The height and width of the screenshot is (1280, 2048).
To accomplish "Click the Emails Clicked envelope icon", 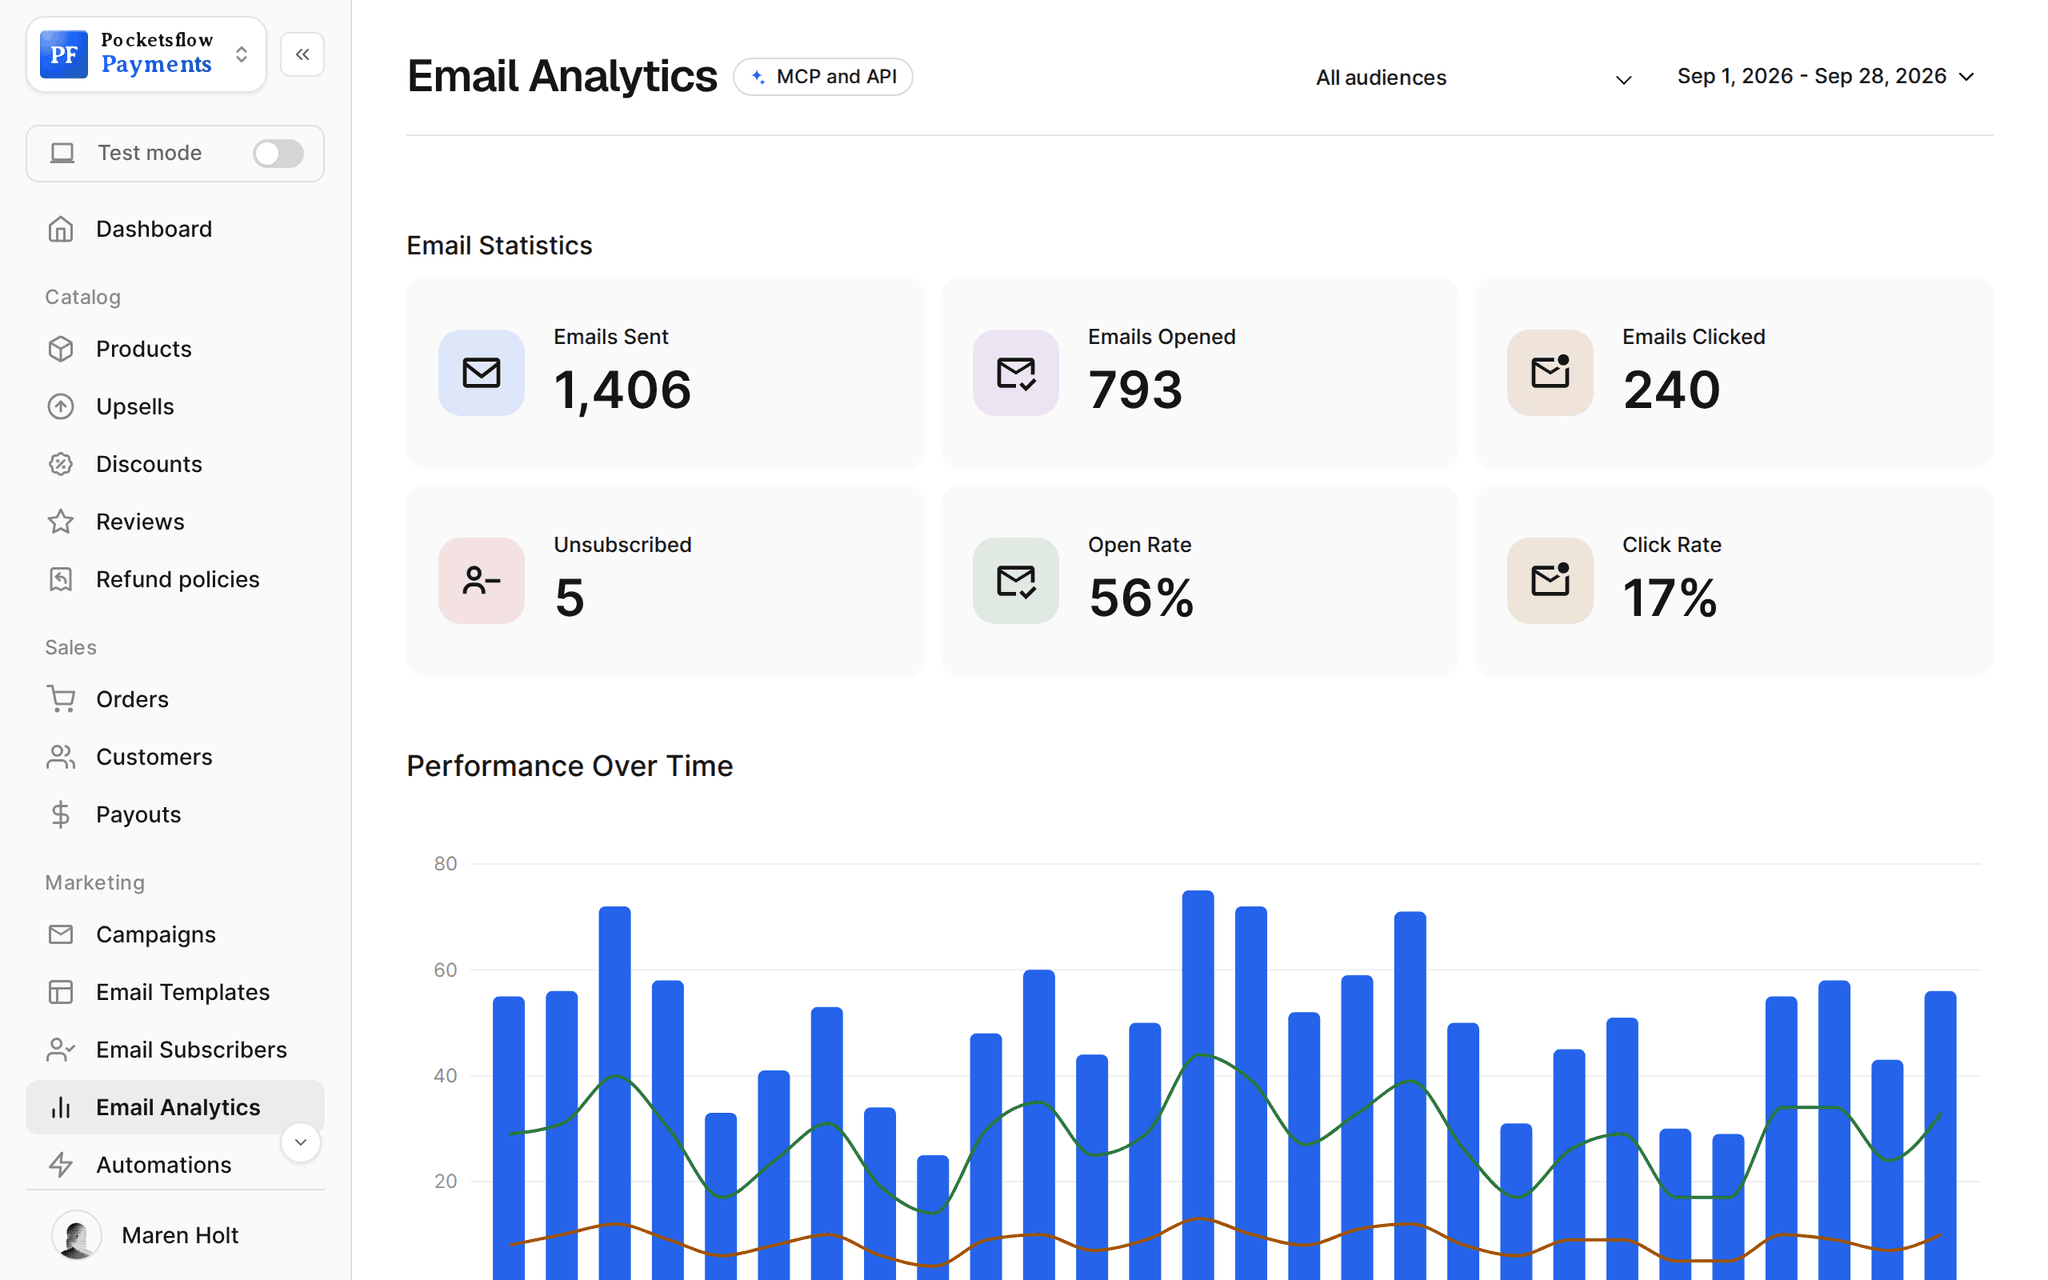I will tap(1550, 373).
